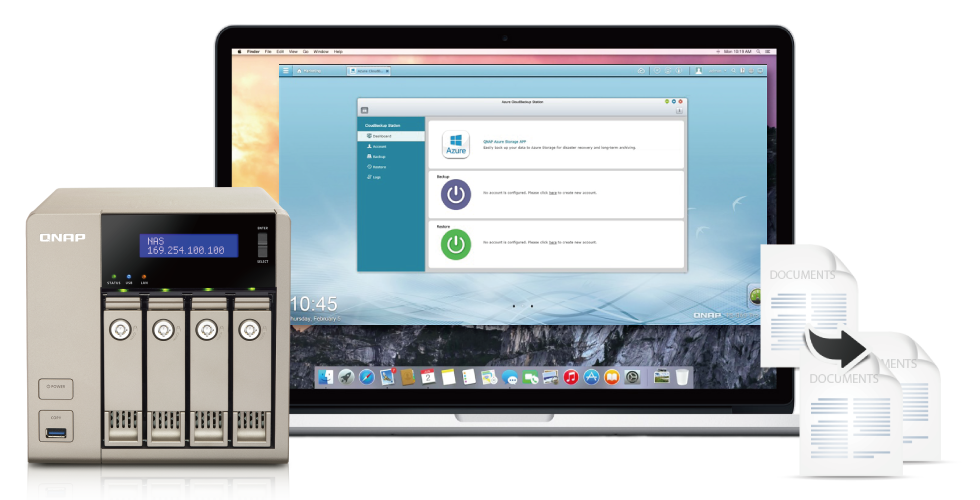Open Safari from the Dock
The width and height of the screenshot is (980, 500).
click(x=366, y=377)
